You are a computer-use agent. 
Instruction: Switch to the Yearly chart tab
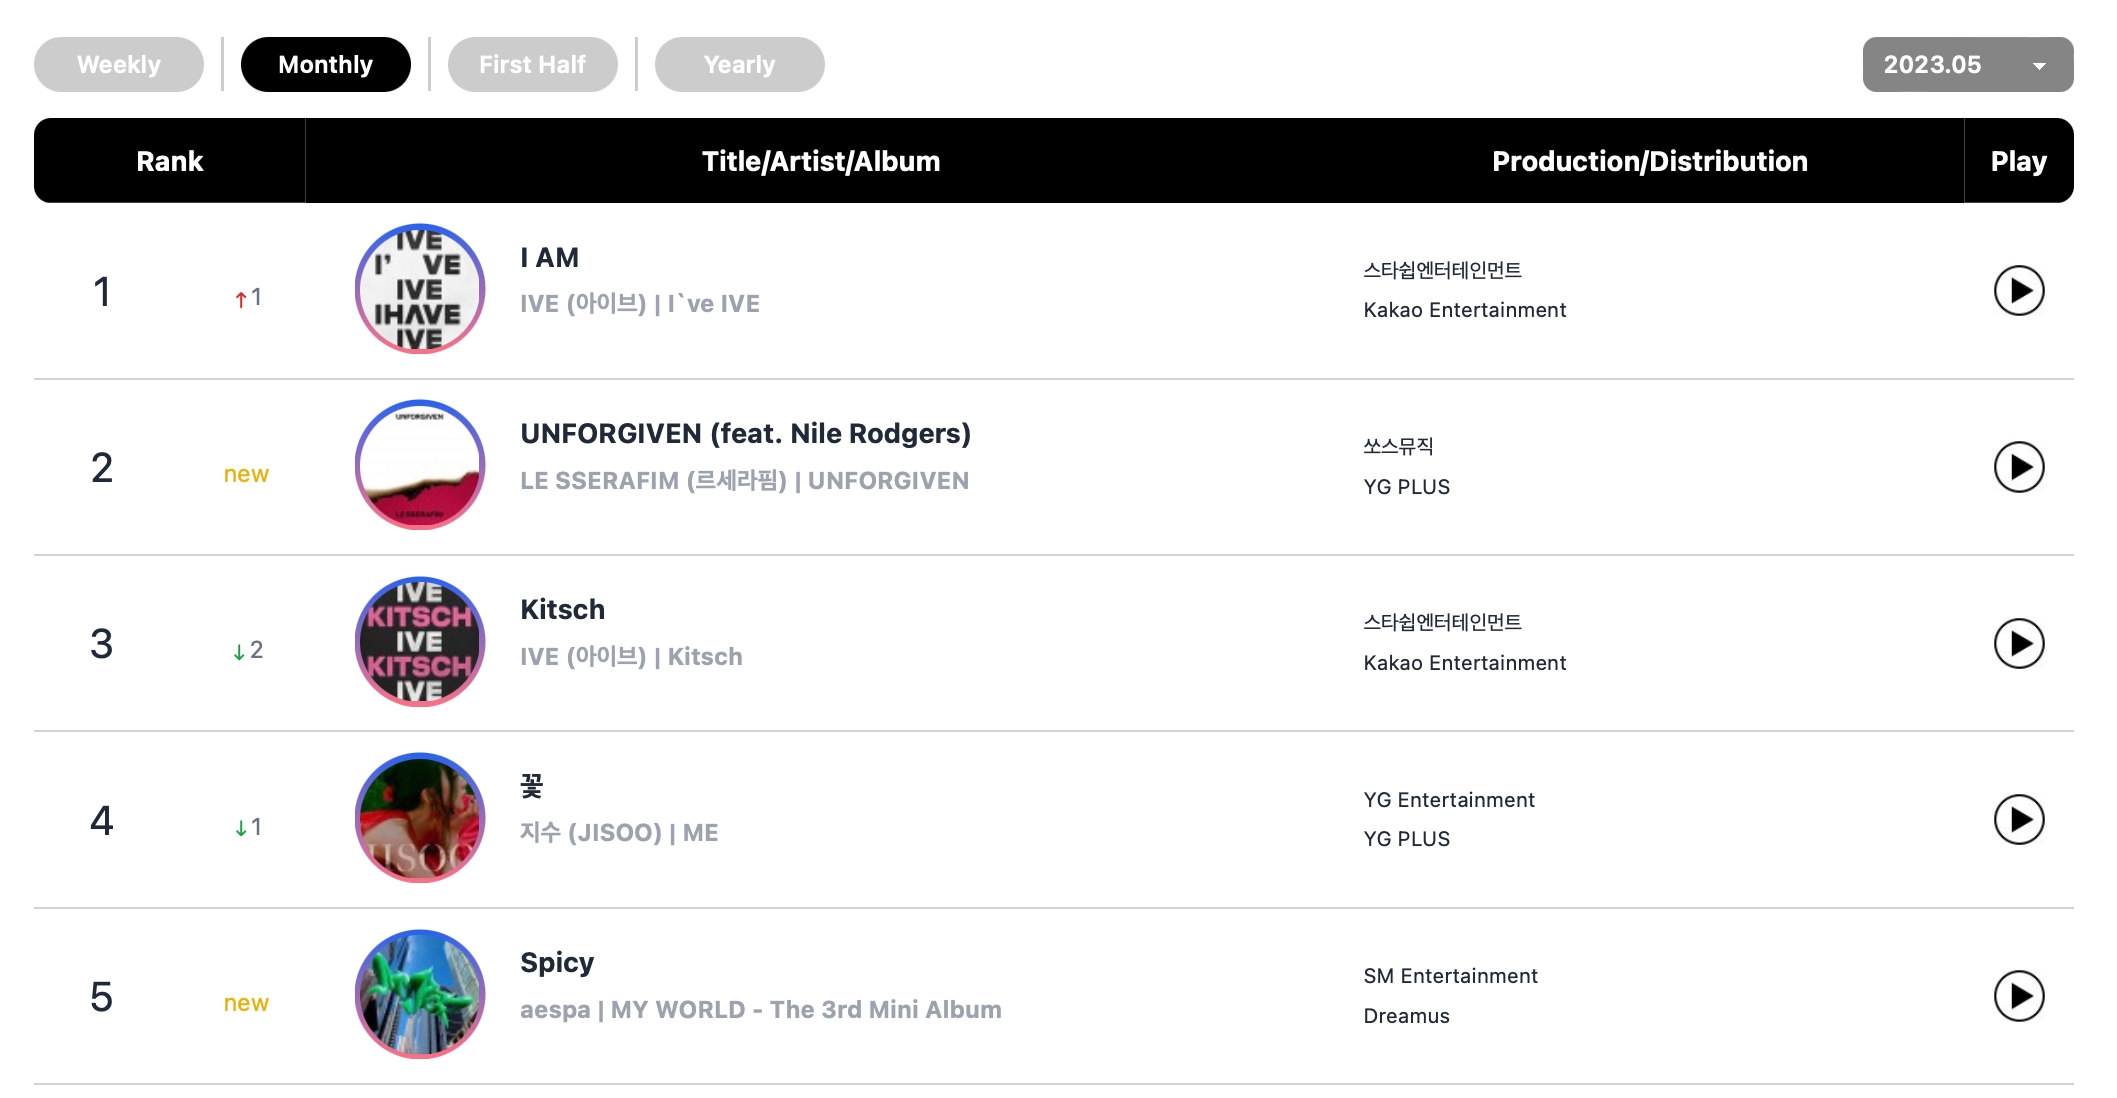pyautogui.click(x=740, y=65)
